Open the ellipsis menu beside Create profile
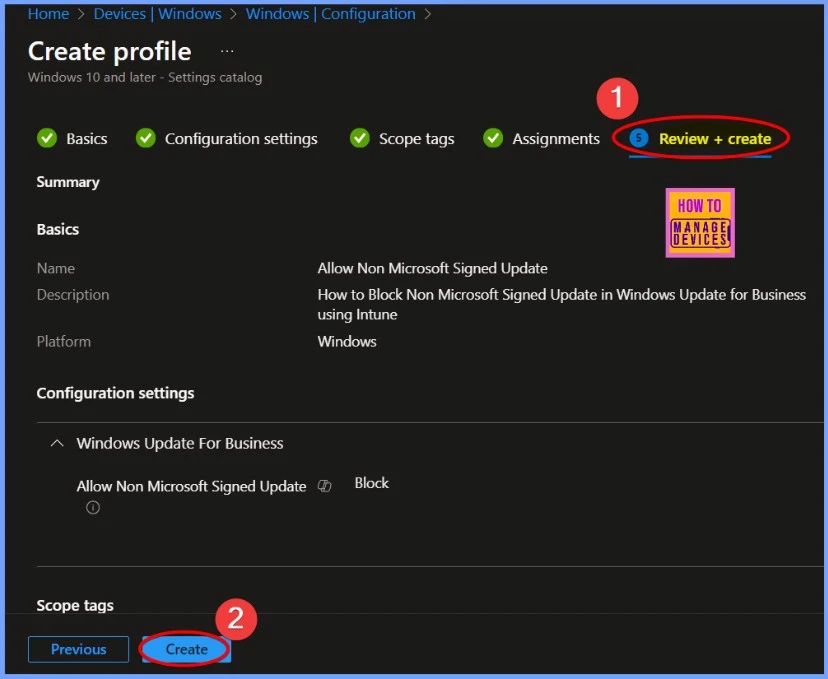This screenshot has width=828, height=679. tap(227, 51)
